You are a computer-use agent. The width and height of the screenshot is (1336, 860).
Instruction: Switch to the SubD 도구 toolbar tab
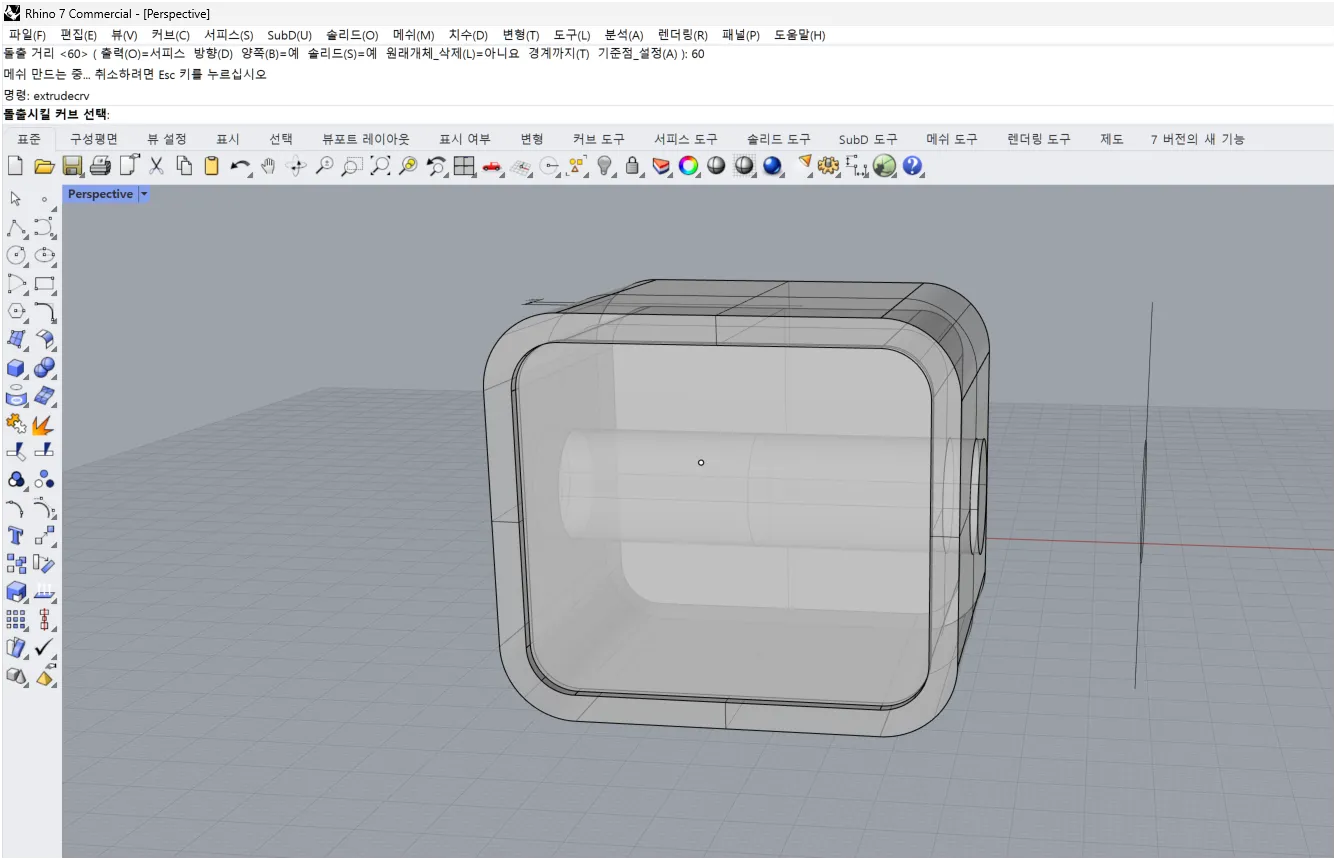click(x=869, y=139)
